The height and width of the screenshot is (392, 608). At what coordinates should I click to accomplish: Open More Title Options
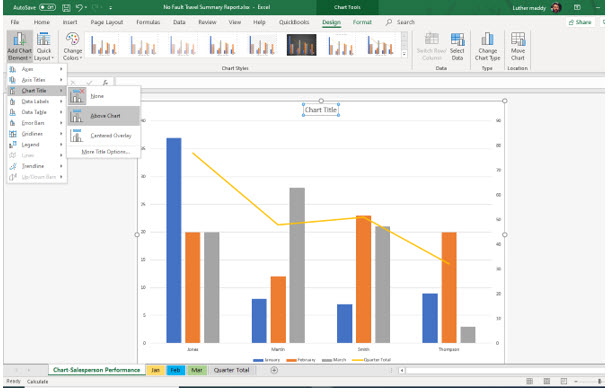coord(104,152)
